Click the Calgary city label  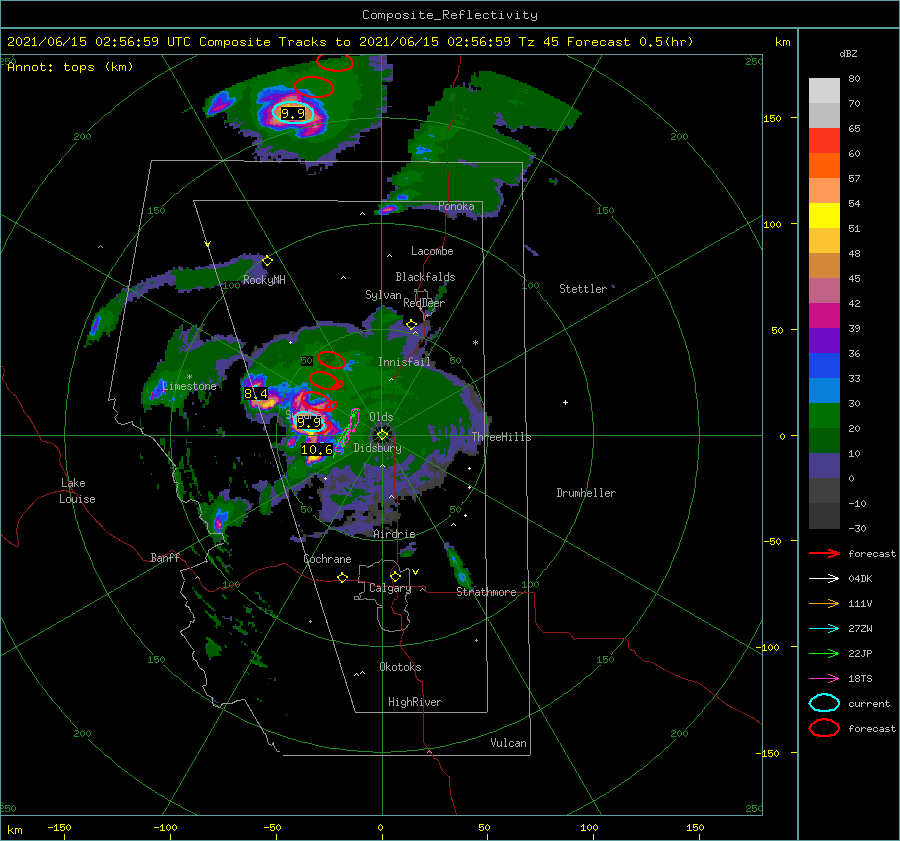click(x=390, y=588)
